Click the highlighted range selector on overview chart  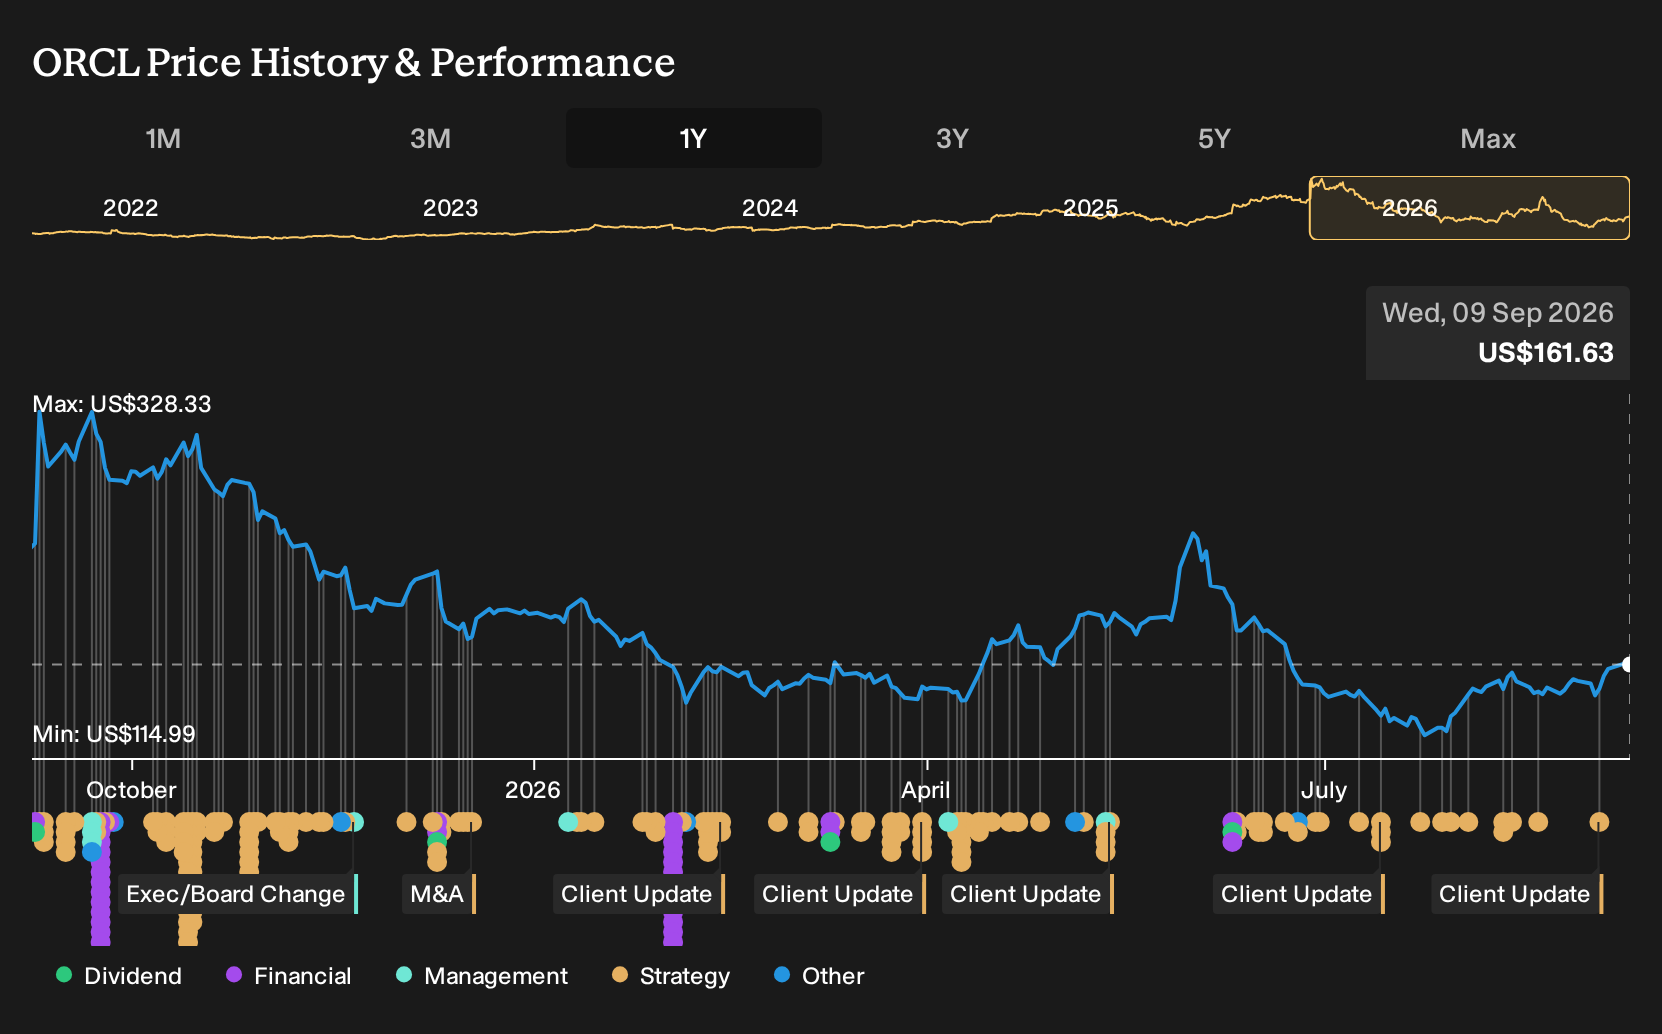pyautogui.click(x=1469, y=208)
